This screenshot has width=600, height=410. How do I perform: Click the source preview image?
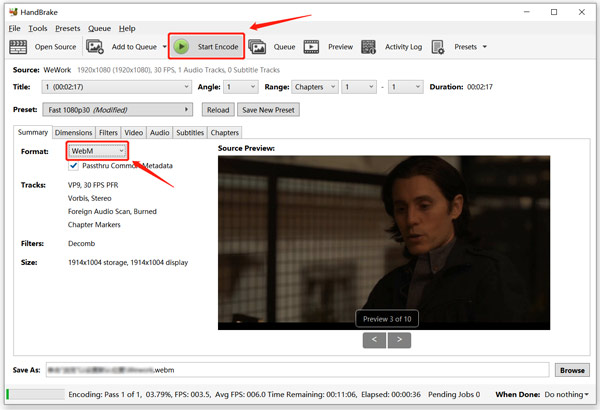coord(384,243)
